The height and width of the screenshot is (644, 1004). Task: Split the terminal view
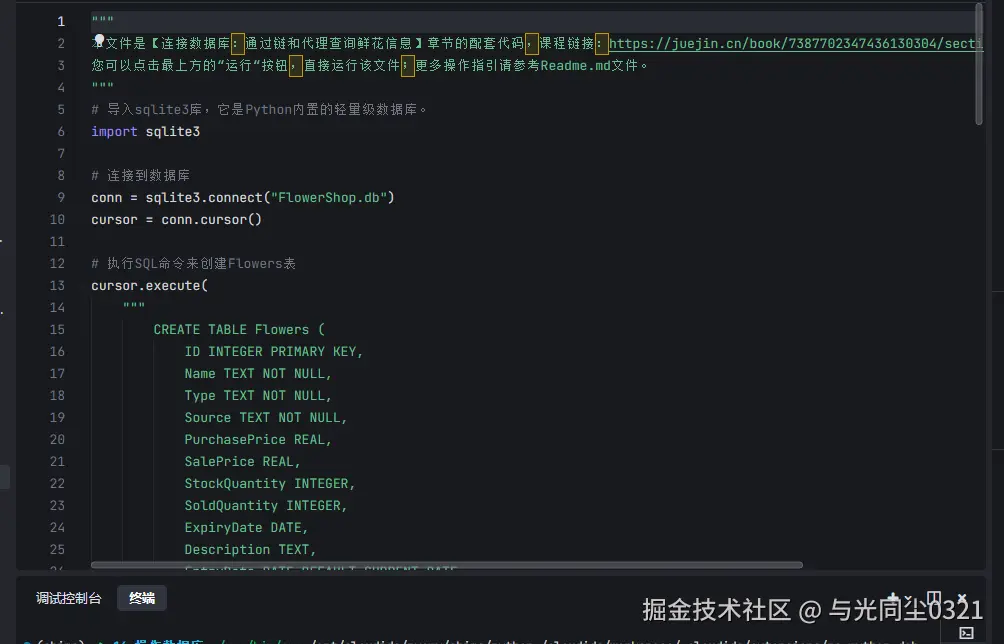pyautogui.click(x=933, y=594)
